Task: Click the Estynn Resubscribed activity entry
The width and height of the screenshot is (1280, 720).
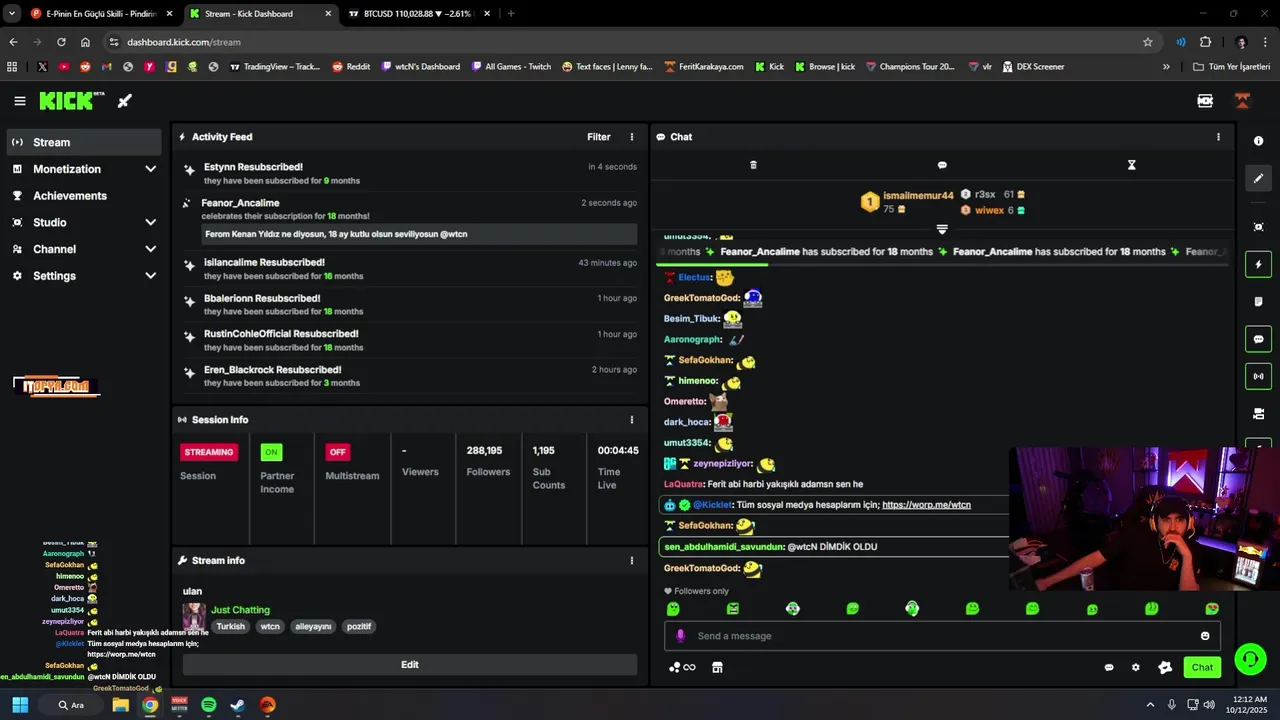Action: point(410,174)
